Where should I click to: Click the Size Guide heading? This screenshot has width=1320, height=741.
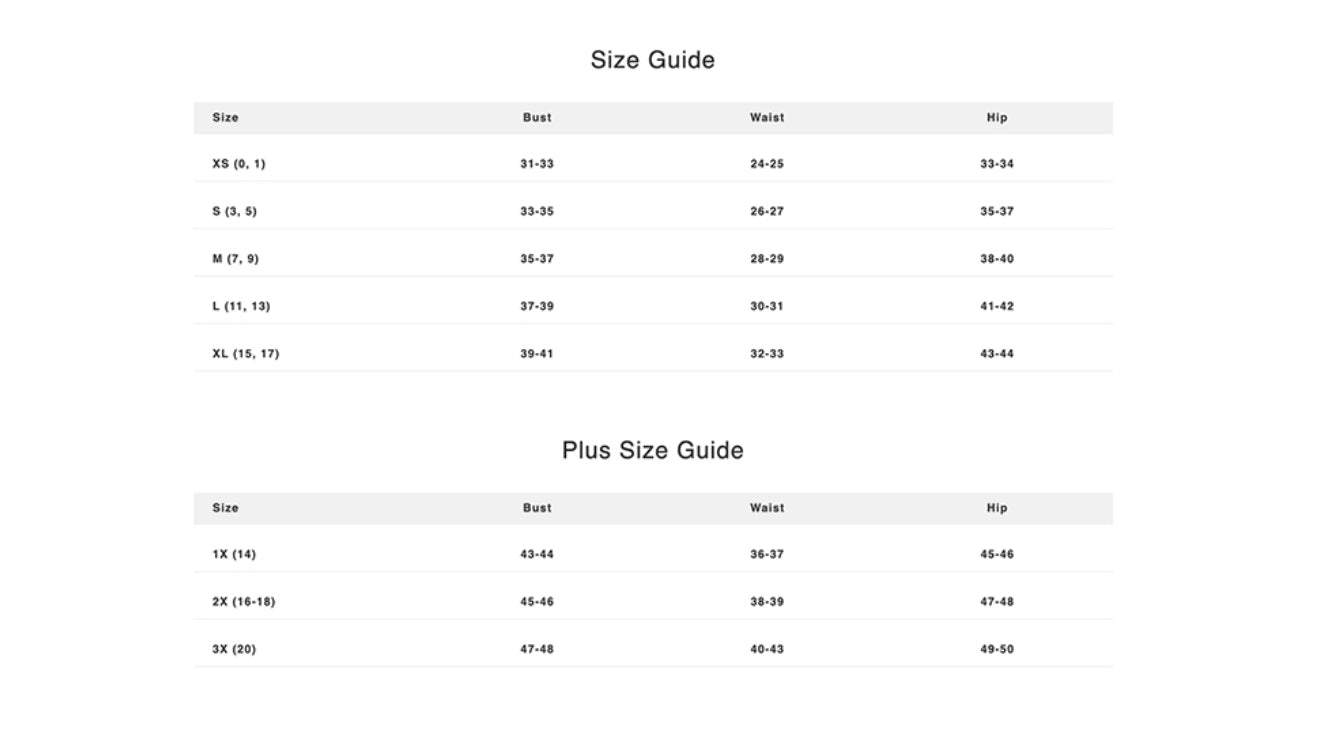coord(652,60)
